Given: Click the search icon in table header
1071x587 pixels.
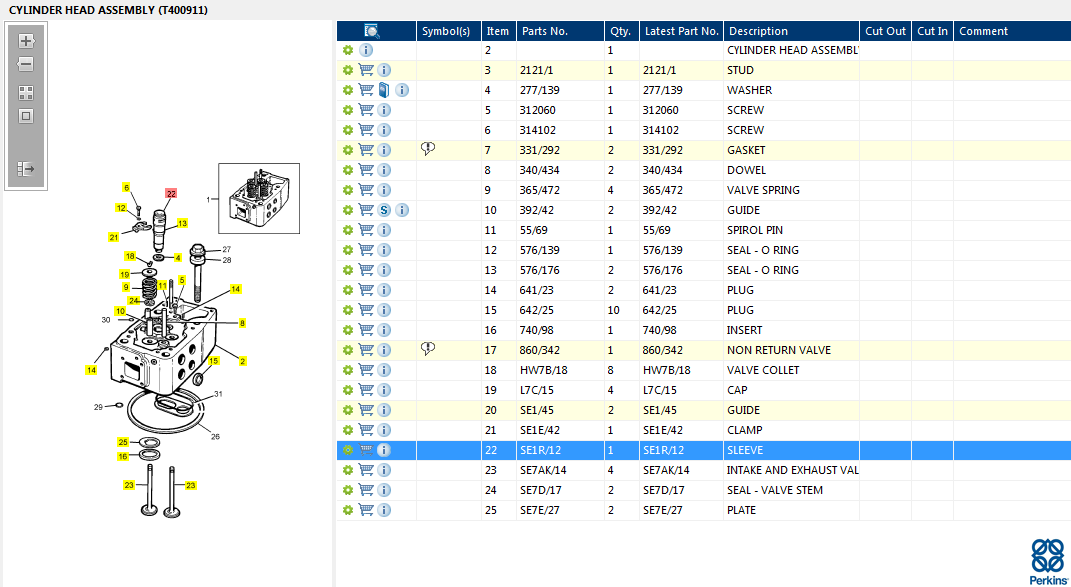Looking at the screenshot, I should [x=371, y=31].
